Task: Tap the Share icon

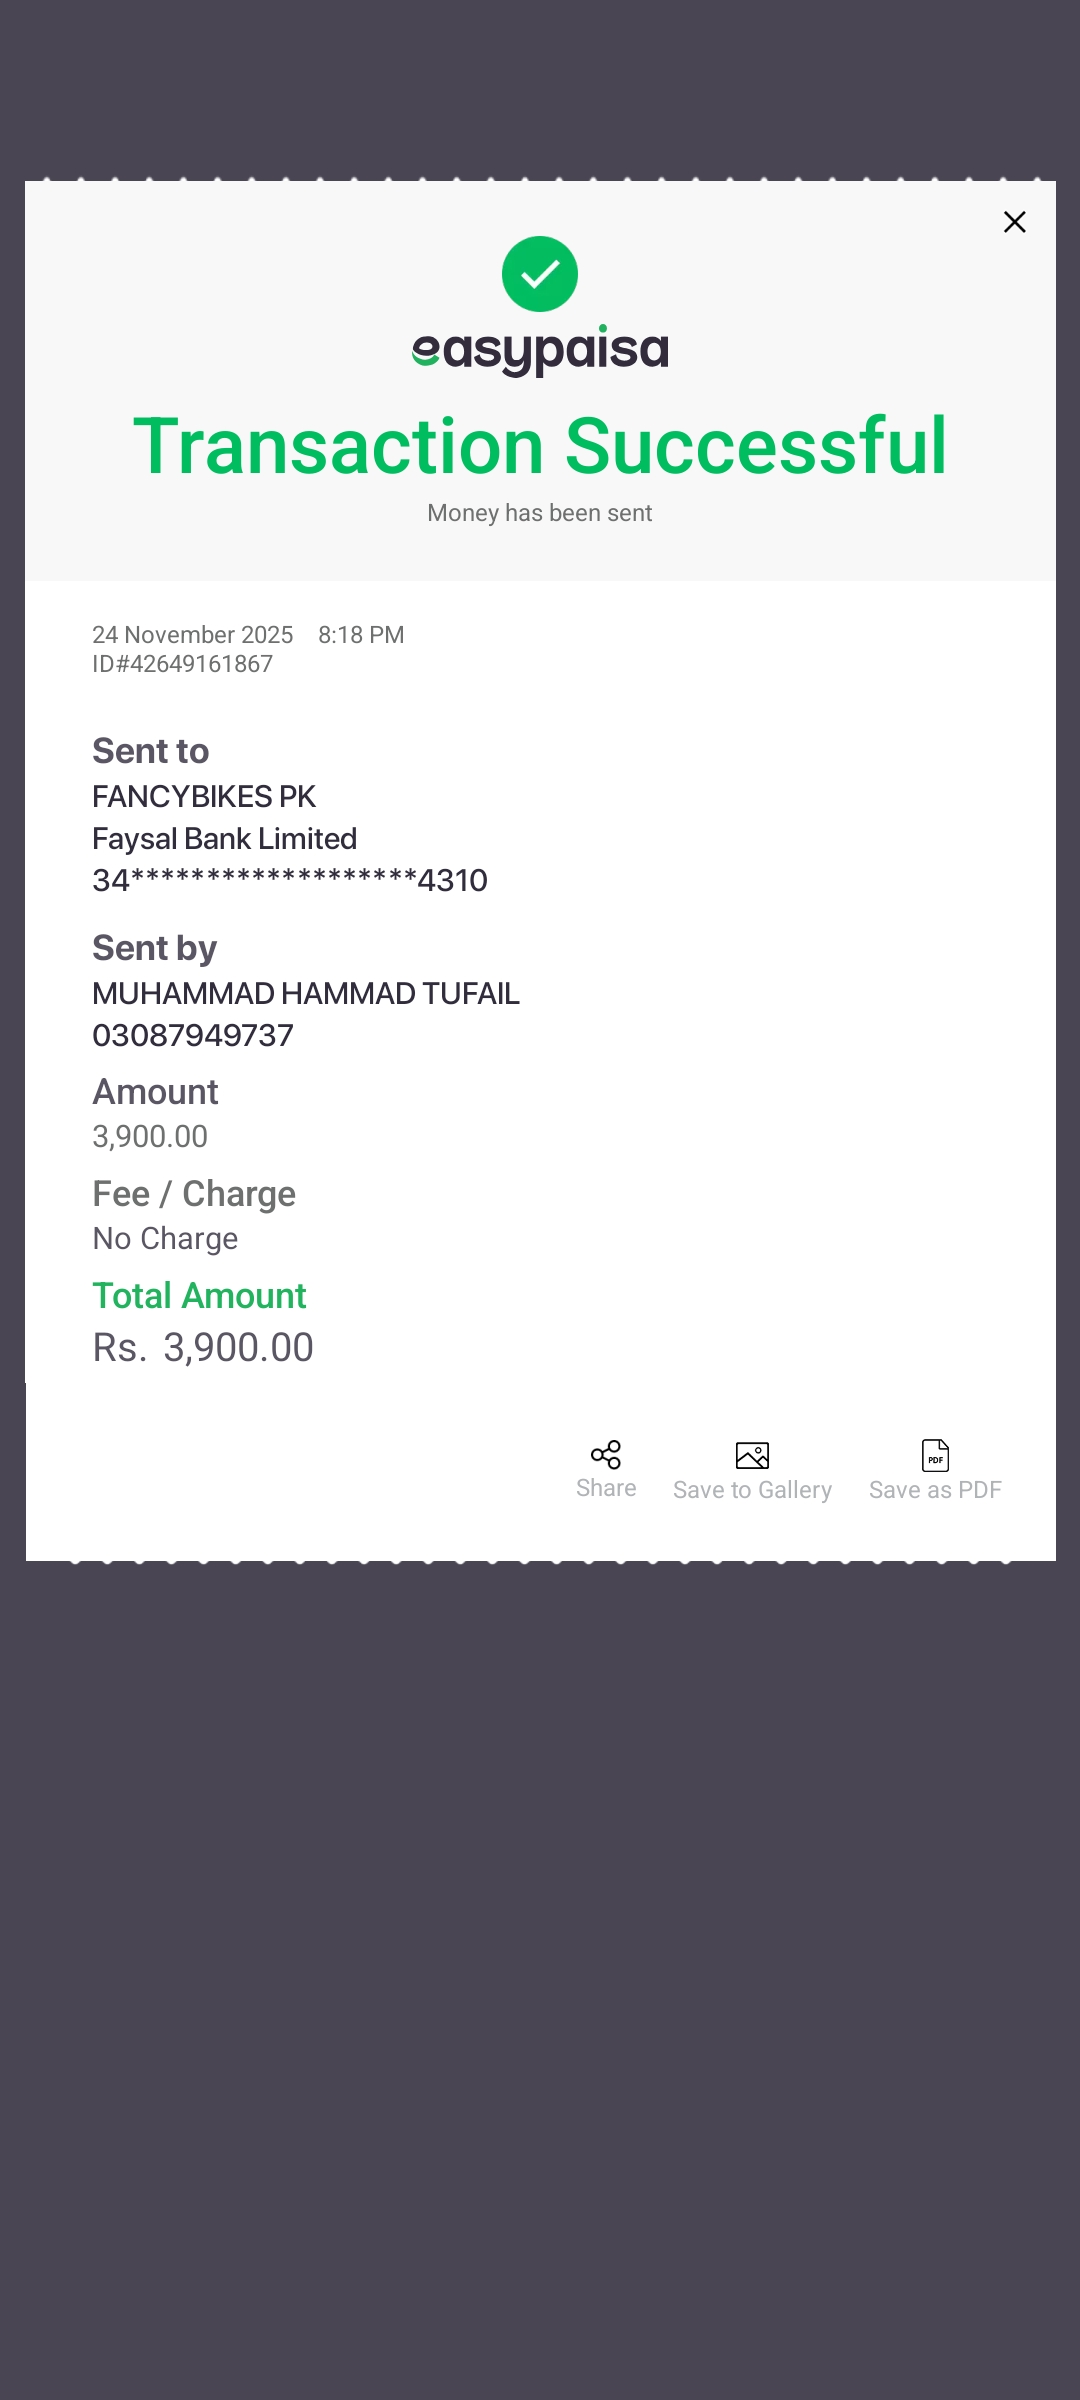Action: tap(606, 1455)
